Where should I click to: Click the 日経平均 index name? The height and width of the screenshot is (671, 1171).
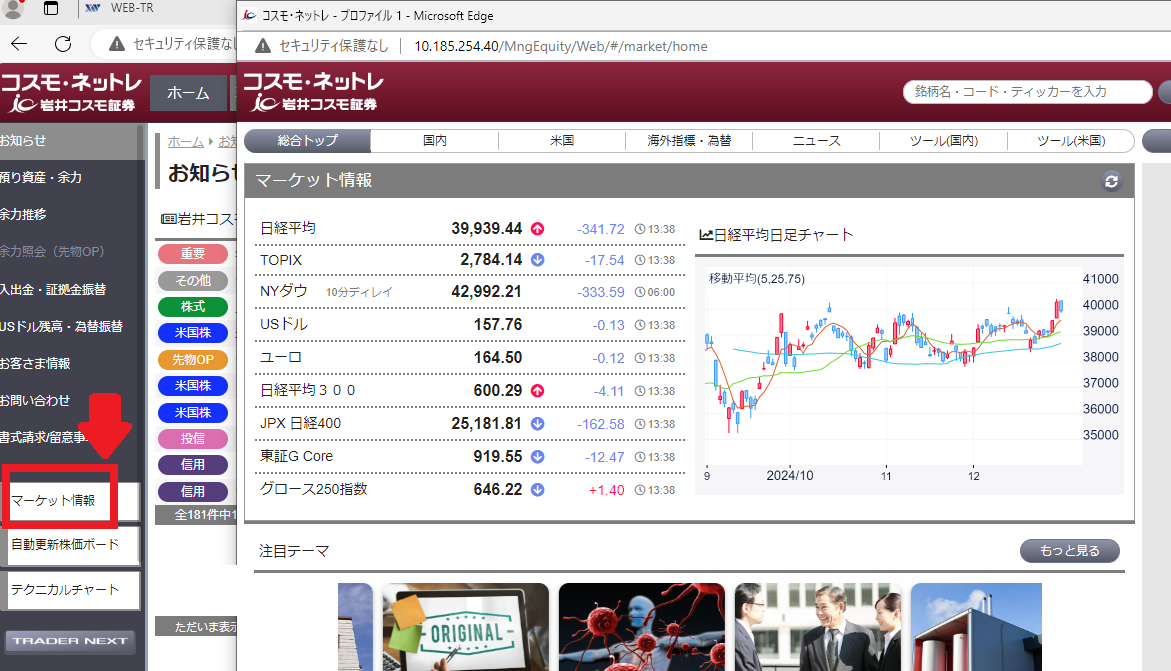coord(288,229)
